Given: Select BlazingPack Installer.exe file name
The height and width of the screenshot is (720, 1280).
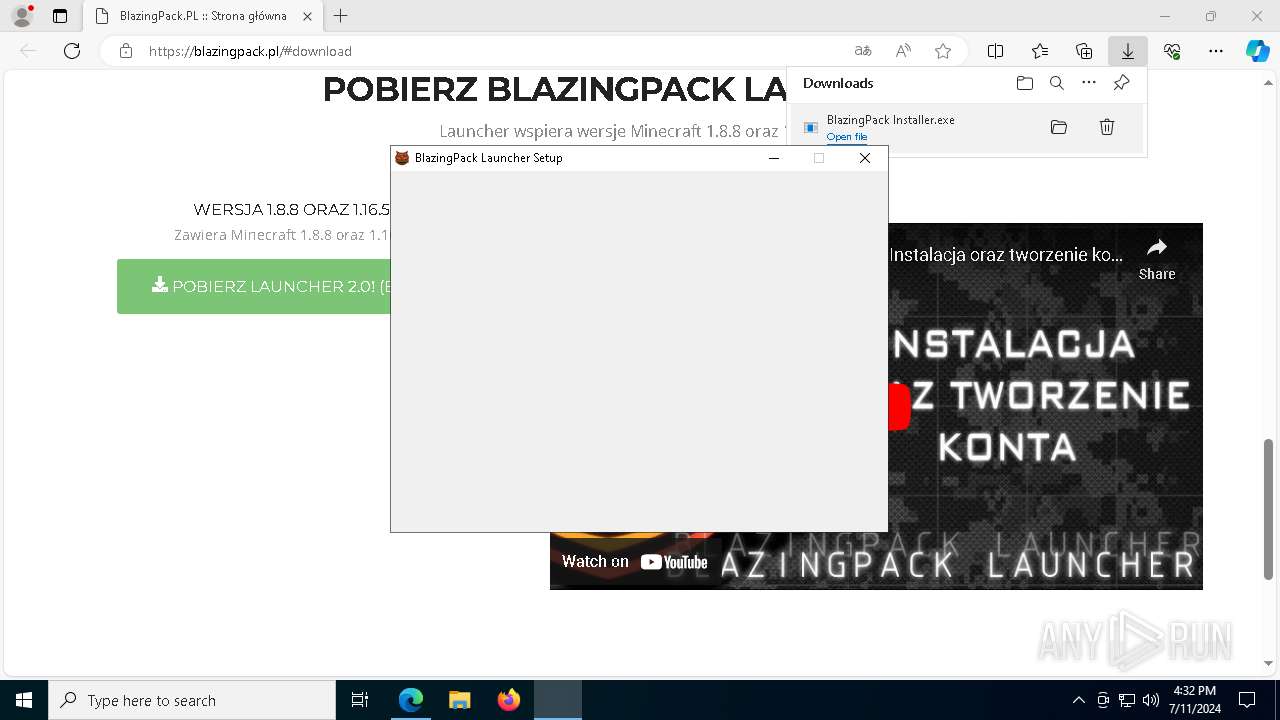Looking at the screenshot, I should pyautogui.click(x=890, y=120).
